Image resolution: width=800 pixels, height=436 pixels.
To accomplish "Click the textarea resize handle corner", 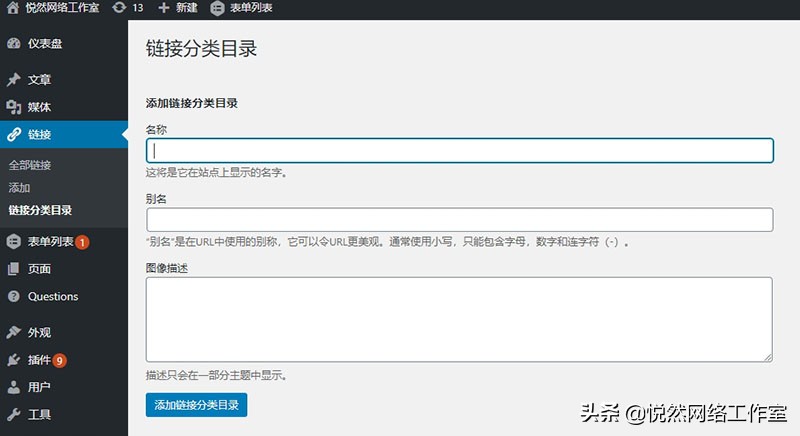I will [768, 357].
